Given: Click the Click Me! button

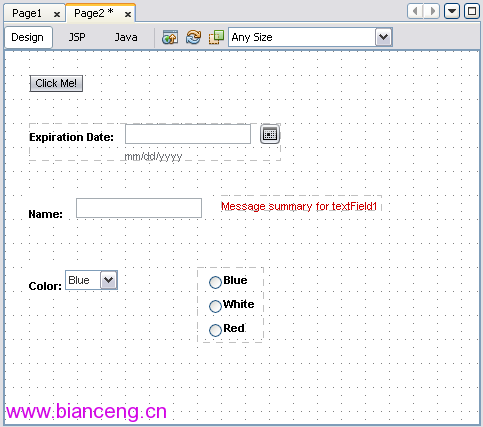Looking at the screenshot, I should tap(56, 83).
